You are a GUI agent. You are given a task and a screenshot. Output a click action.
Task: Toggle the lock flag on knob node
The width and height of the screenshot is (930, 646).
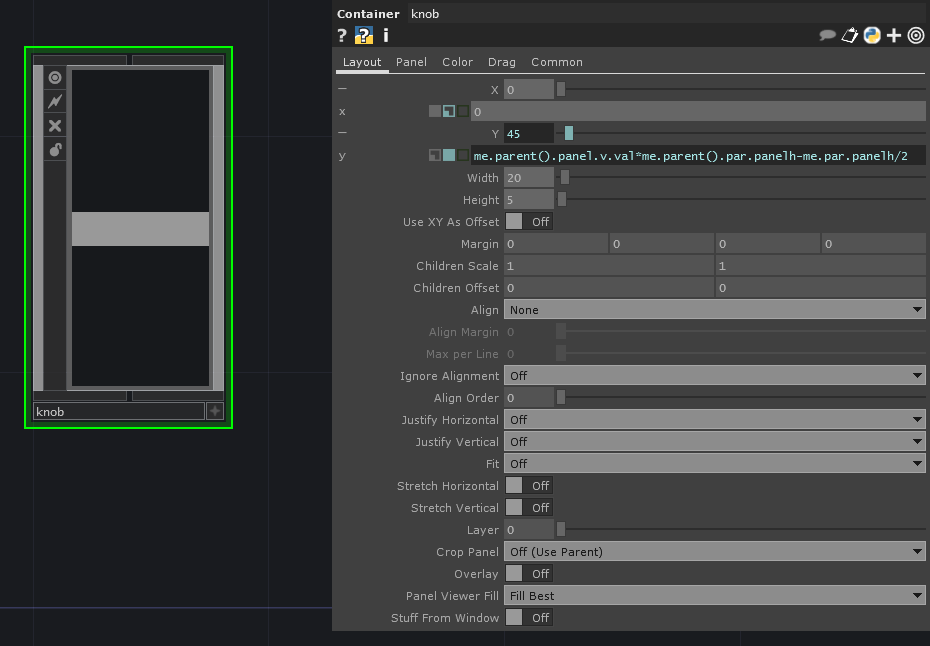[55, 150]
